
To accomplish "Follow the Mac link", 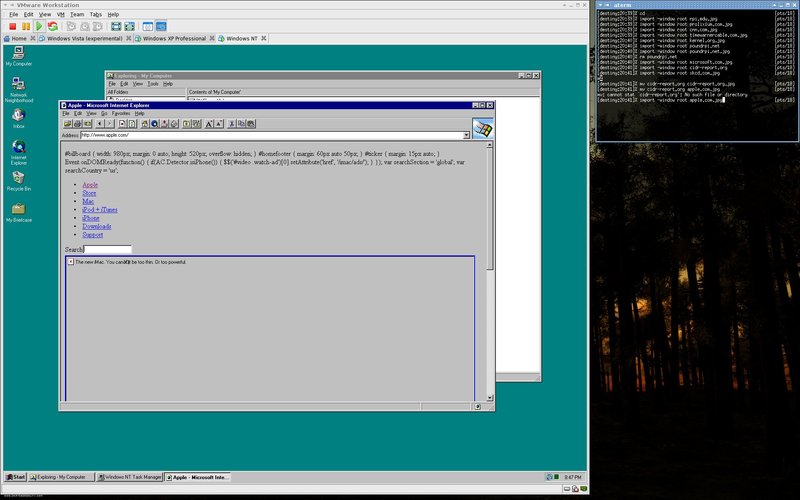I will [x=88, y=202].
